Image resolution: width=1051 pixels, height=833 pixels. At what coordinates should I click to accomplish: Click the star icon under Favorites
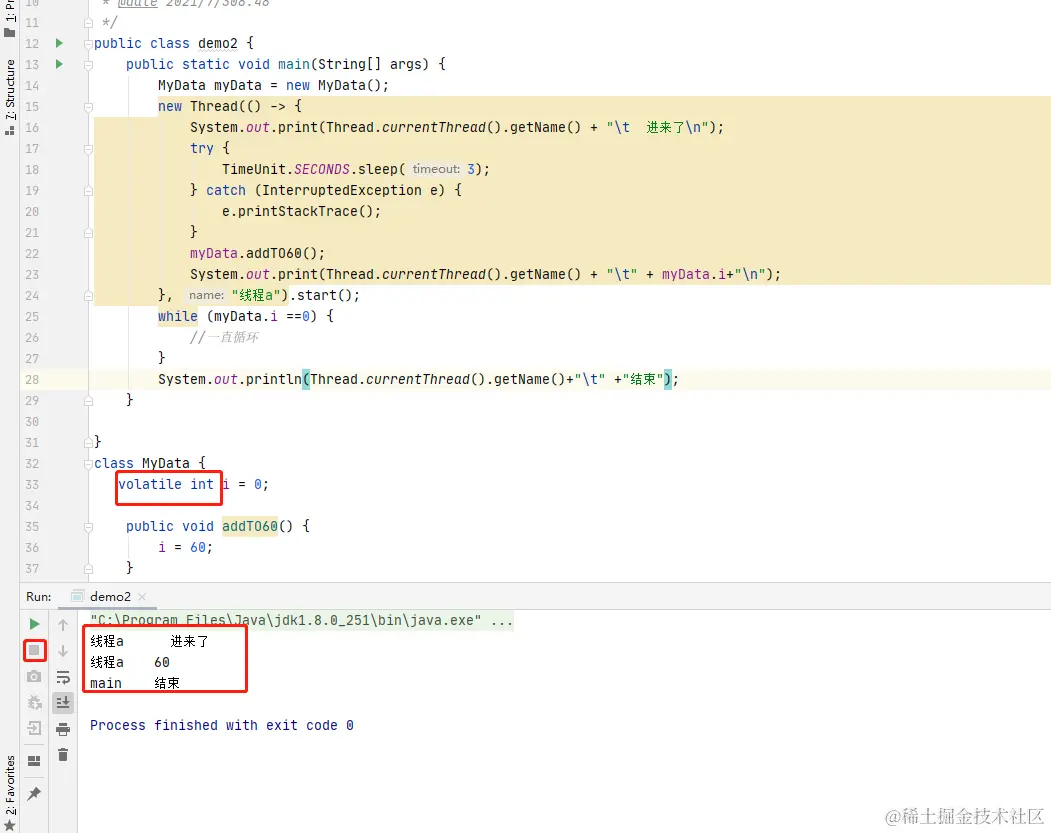[x=9, y=825]
